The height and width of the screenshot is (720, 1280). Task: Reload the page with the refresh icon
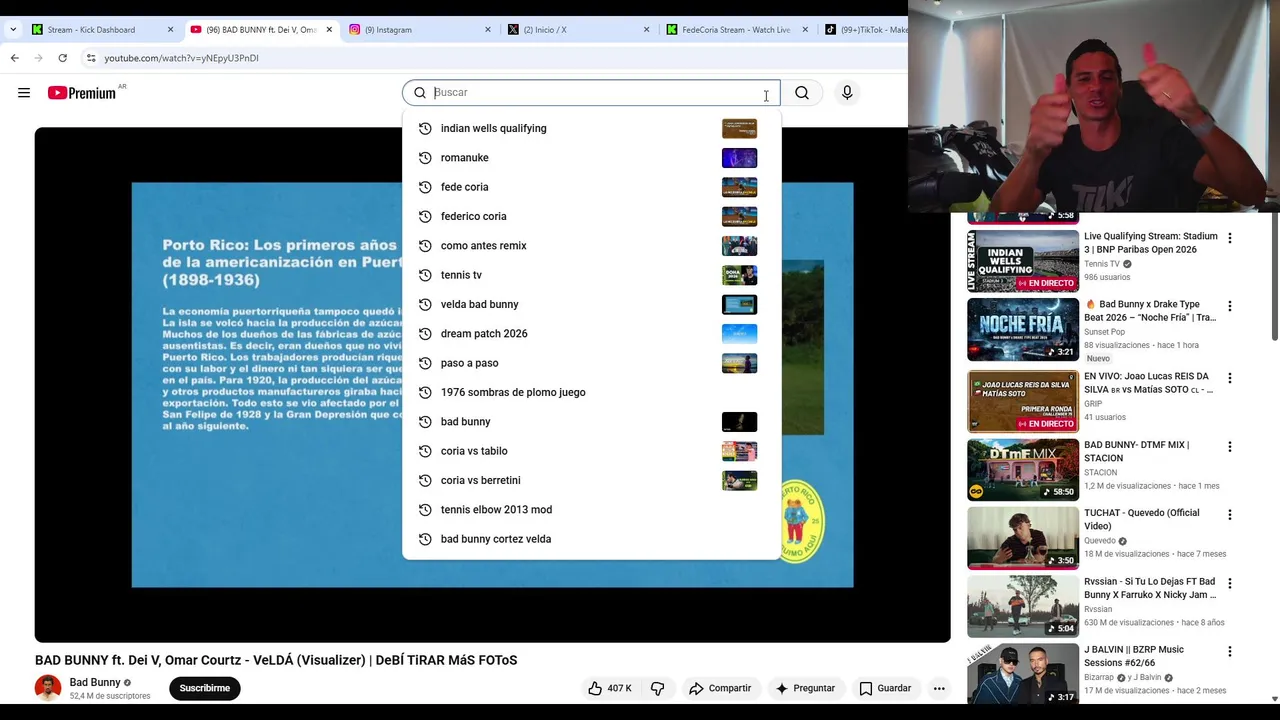click(x=62, y=58)
